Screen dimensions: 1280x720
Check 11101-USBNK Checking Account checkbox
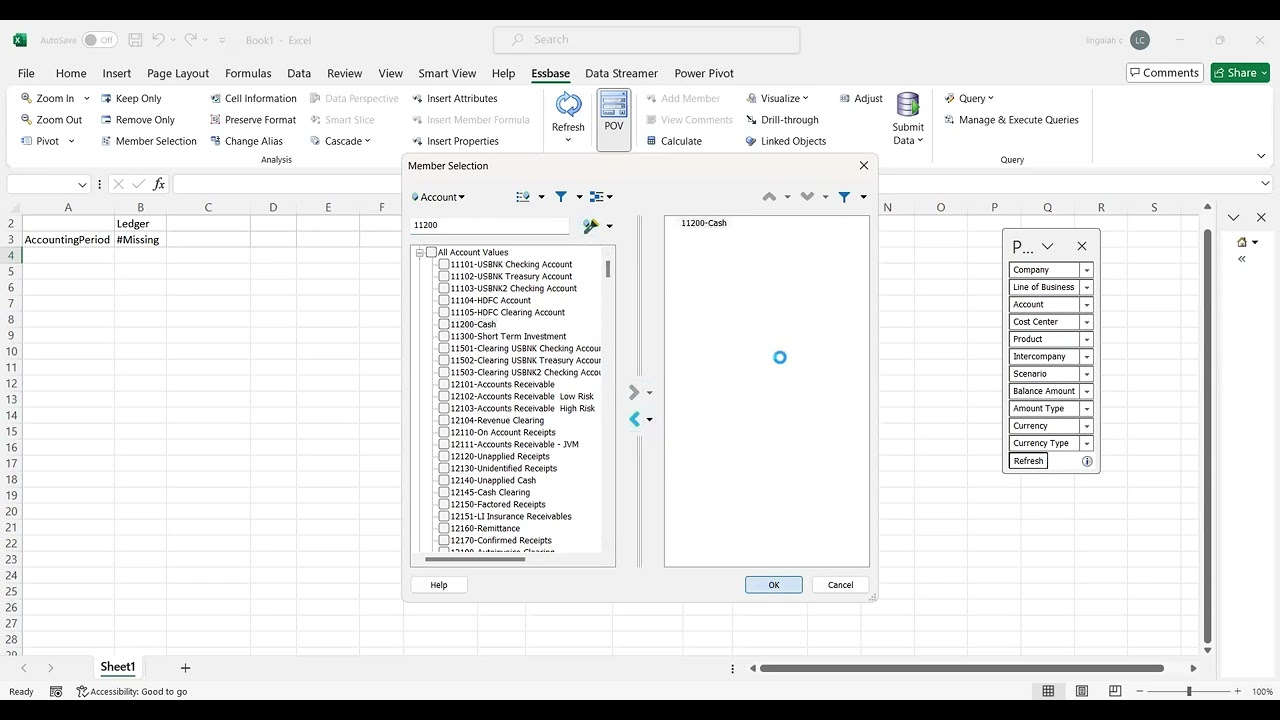tap(444, 264)
